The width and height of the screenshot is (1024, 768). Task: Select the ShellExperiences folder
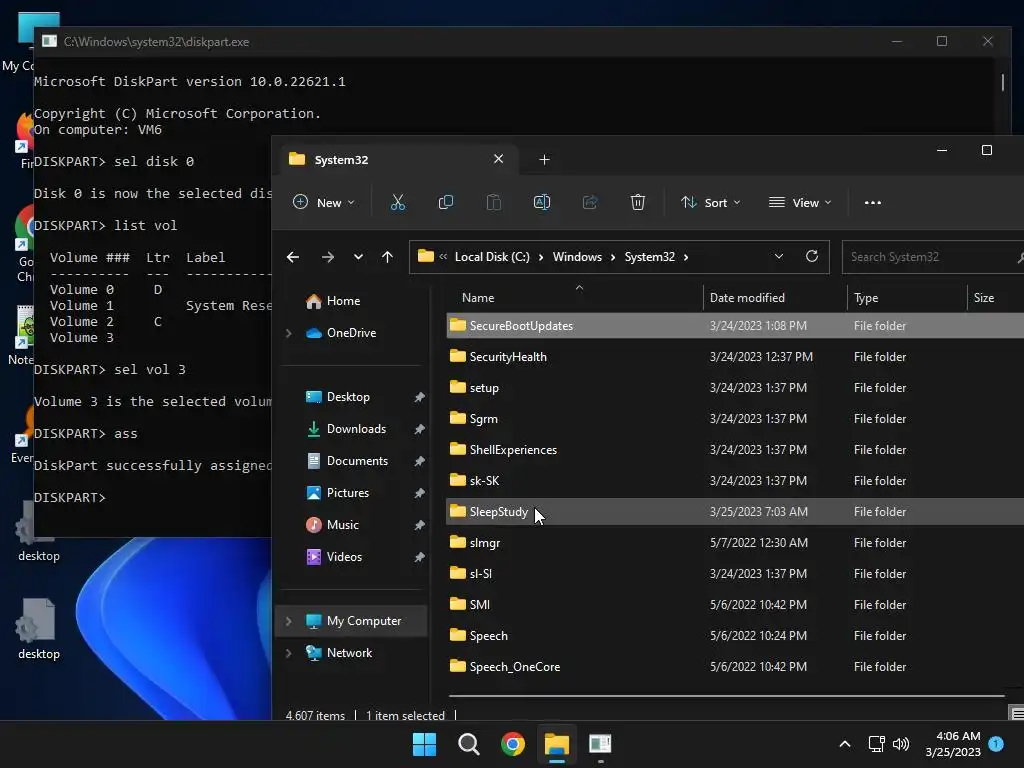tap(735, 450)
